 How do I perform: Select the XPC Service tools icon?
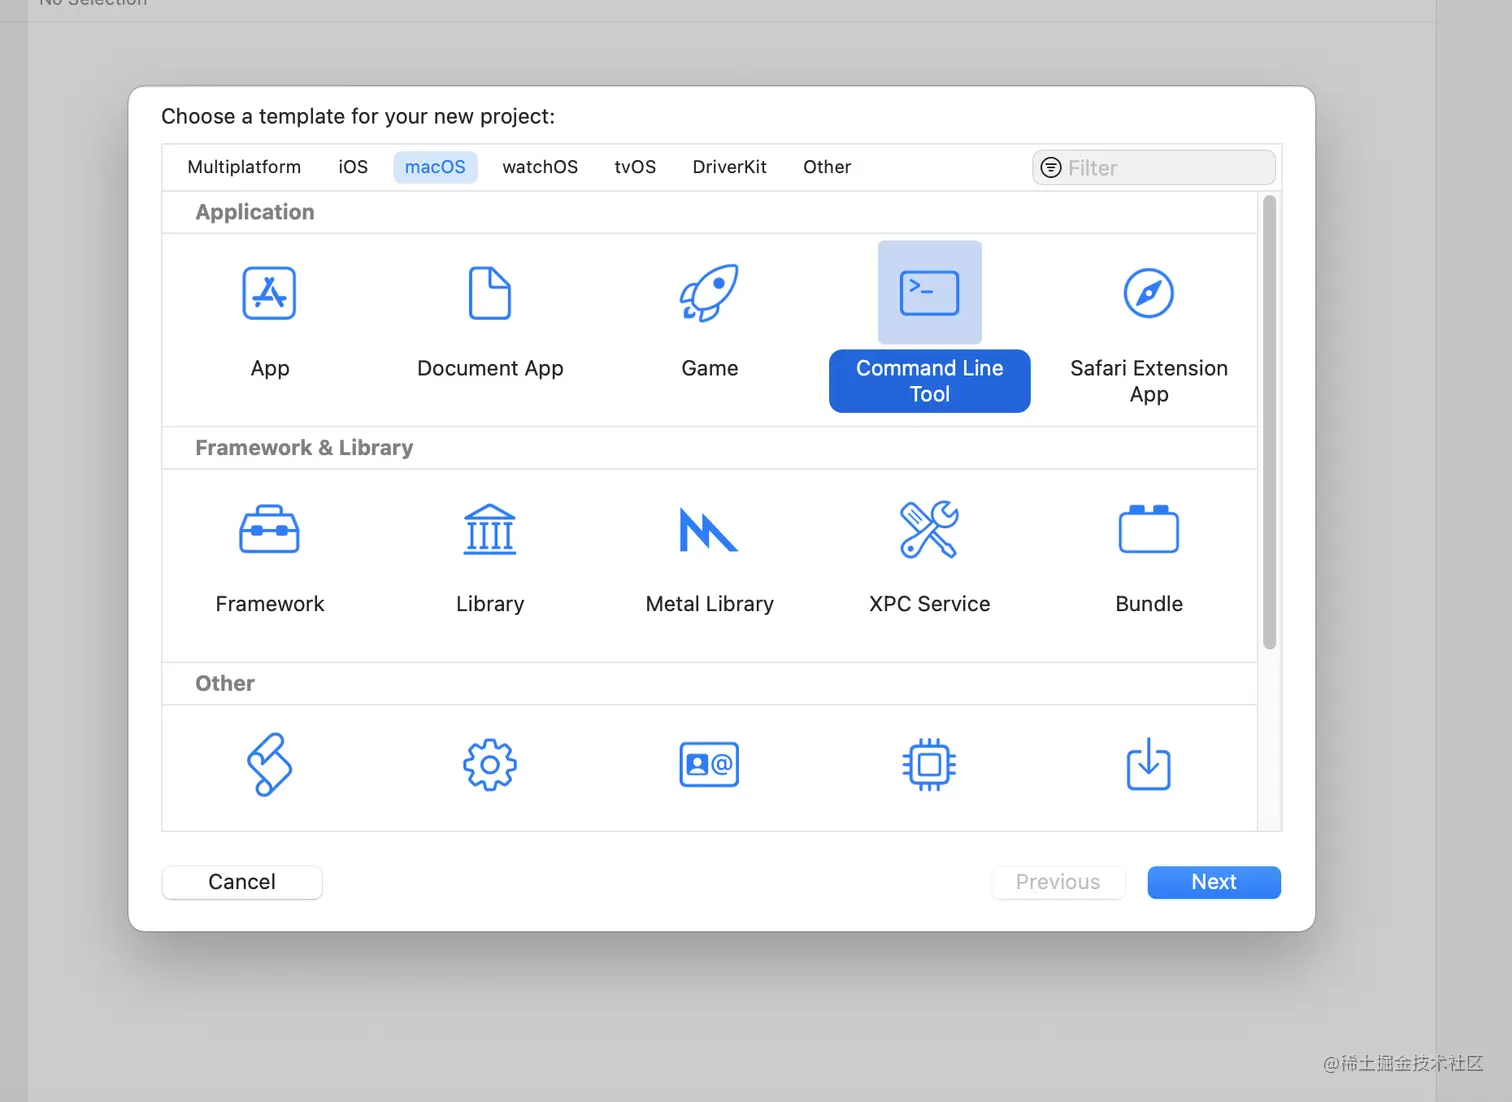[929, 529]
